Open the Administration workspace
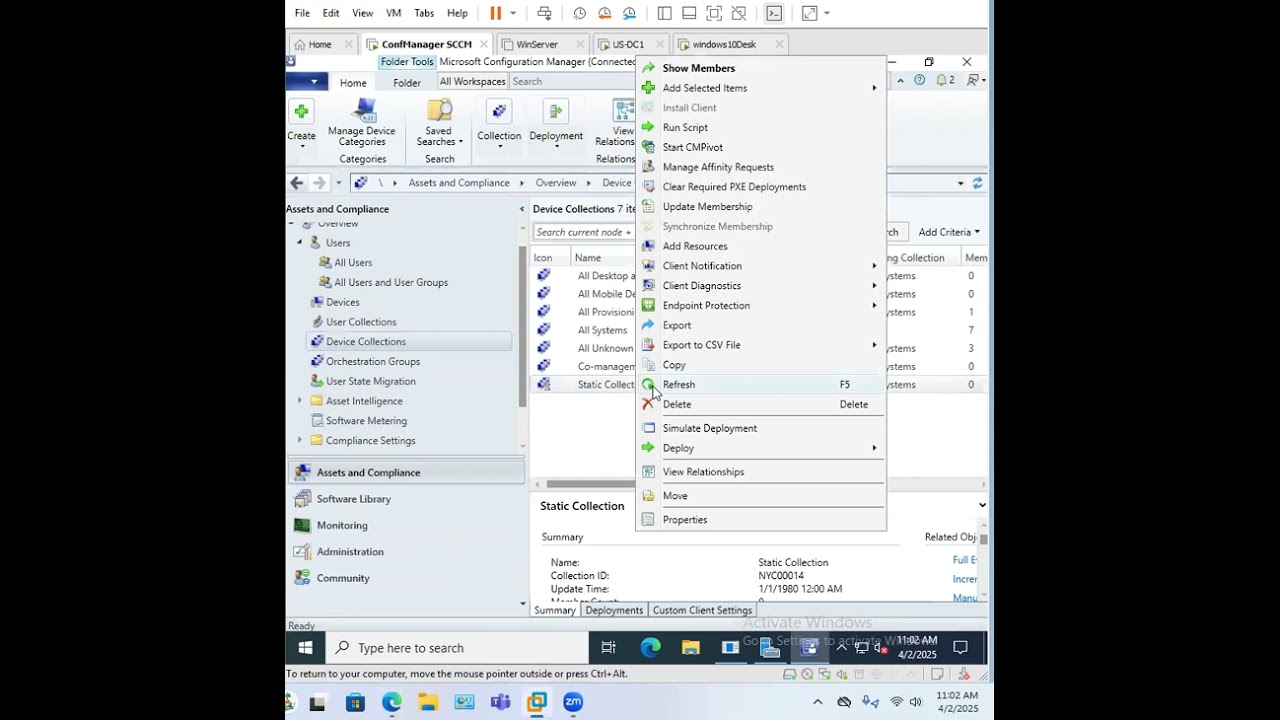1280x720 pixels. pyautogui.click(x=350, y=552)
